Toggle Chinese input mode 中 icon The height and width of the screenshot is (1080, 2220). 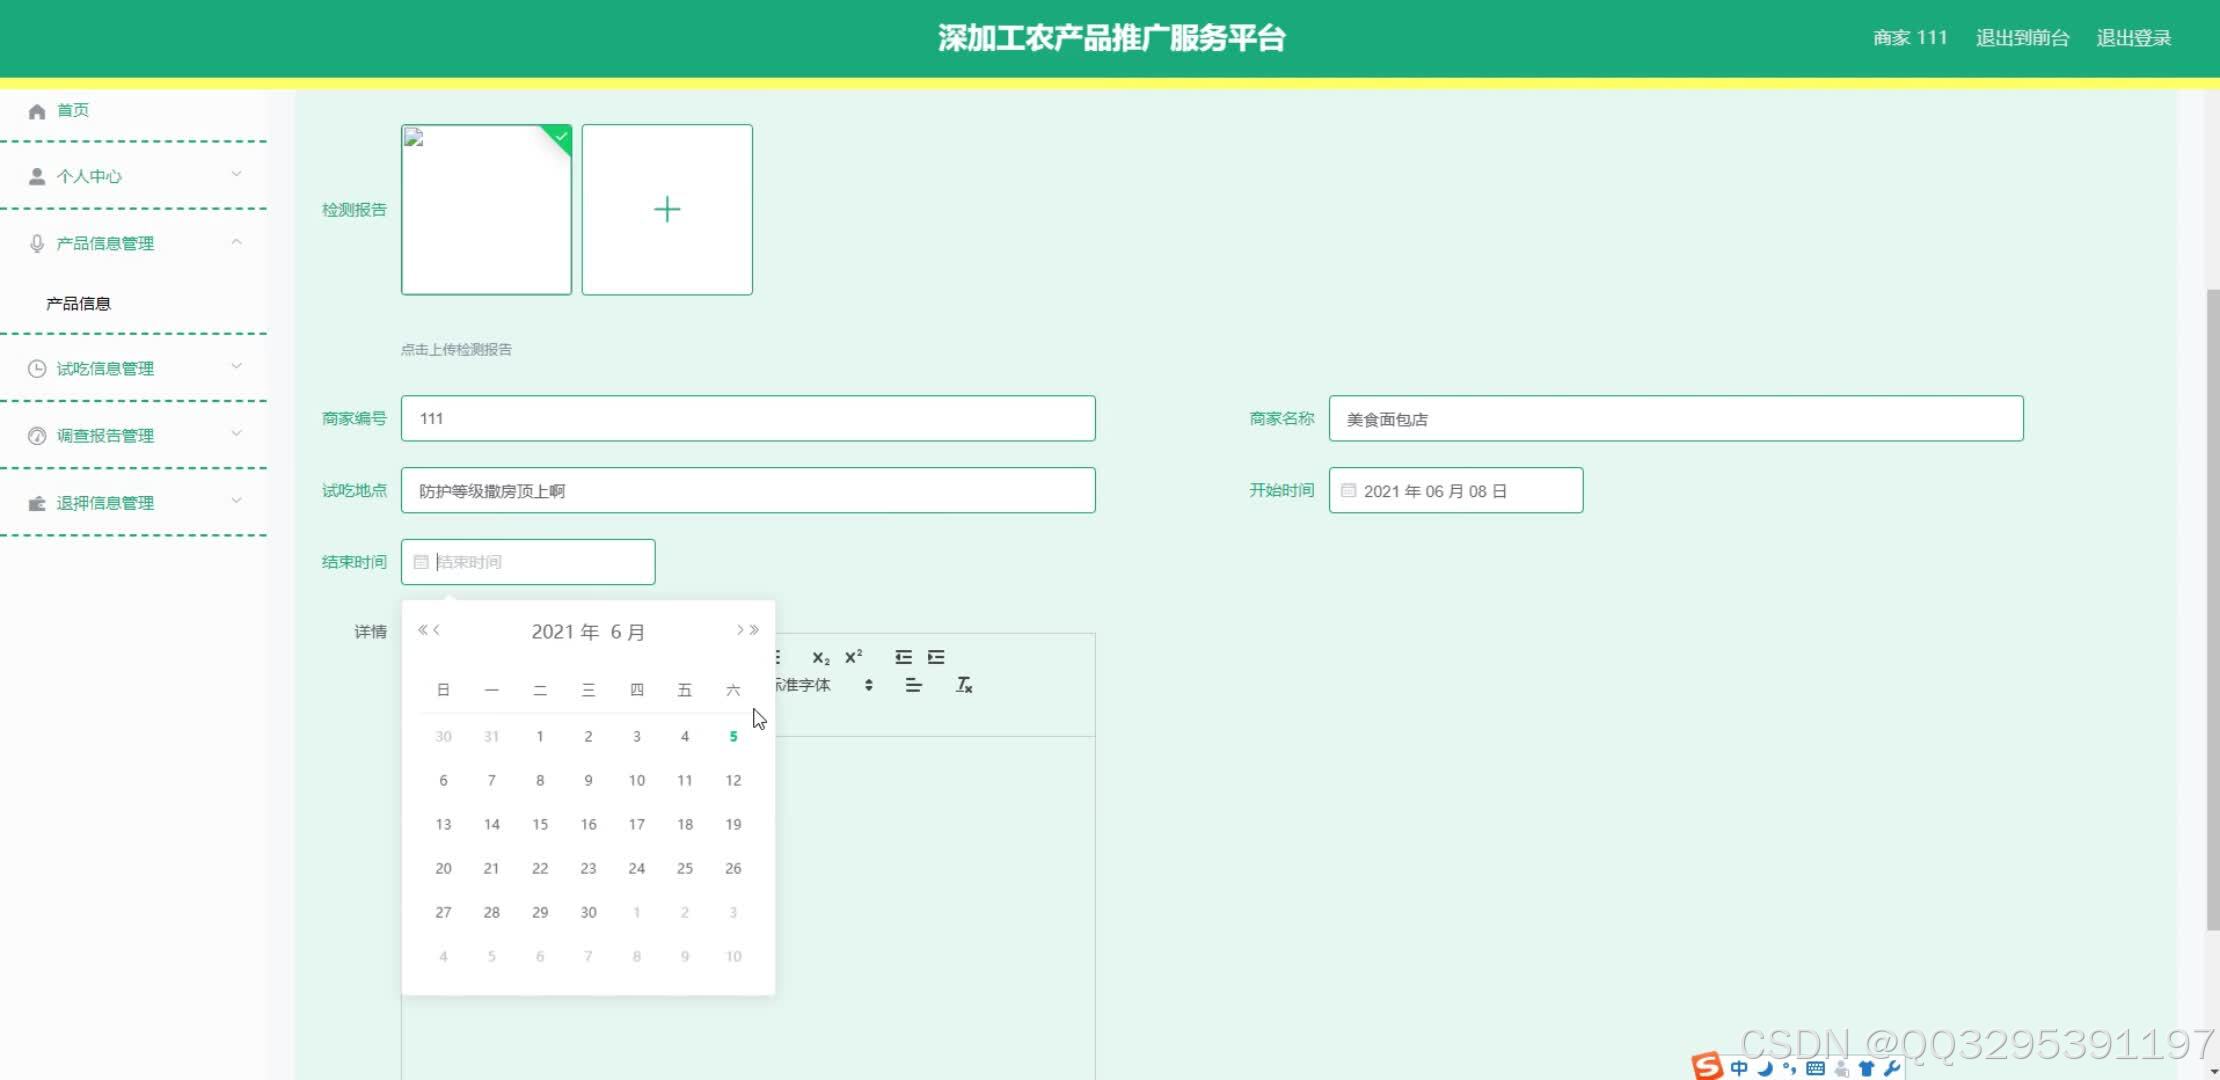click(1739, 1068)
